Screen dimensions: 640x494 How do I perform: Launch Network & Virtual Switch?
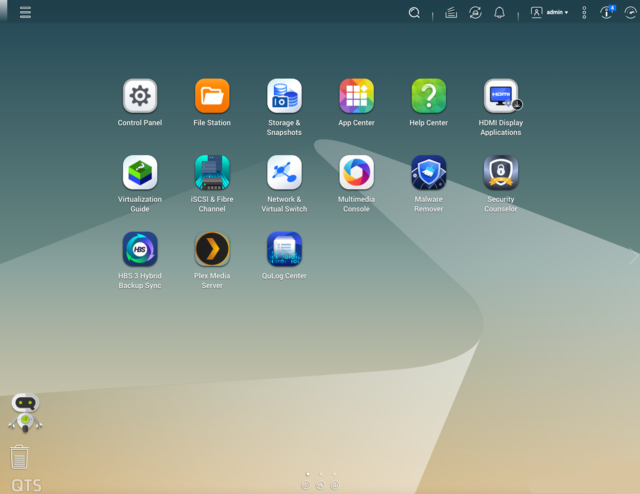(284, 172)
